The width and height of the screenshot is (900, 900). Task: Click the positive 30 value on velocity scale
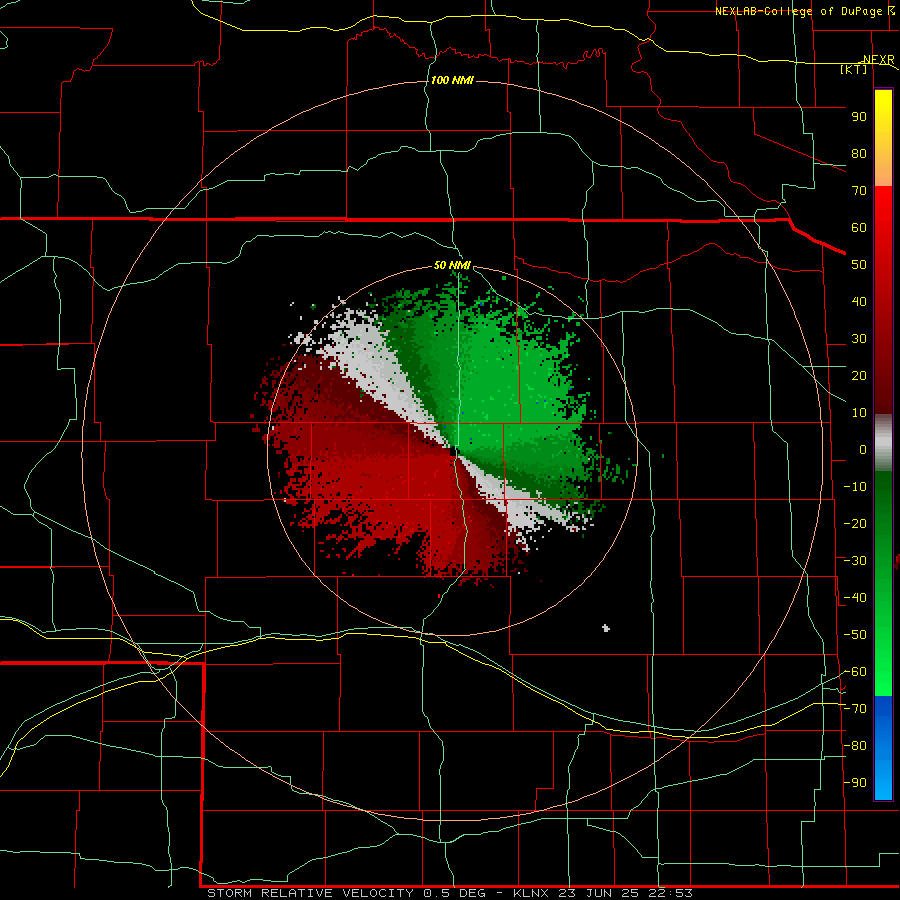[859, 339]
